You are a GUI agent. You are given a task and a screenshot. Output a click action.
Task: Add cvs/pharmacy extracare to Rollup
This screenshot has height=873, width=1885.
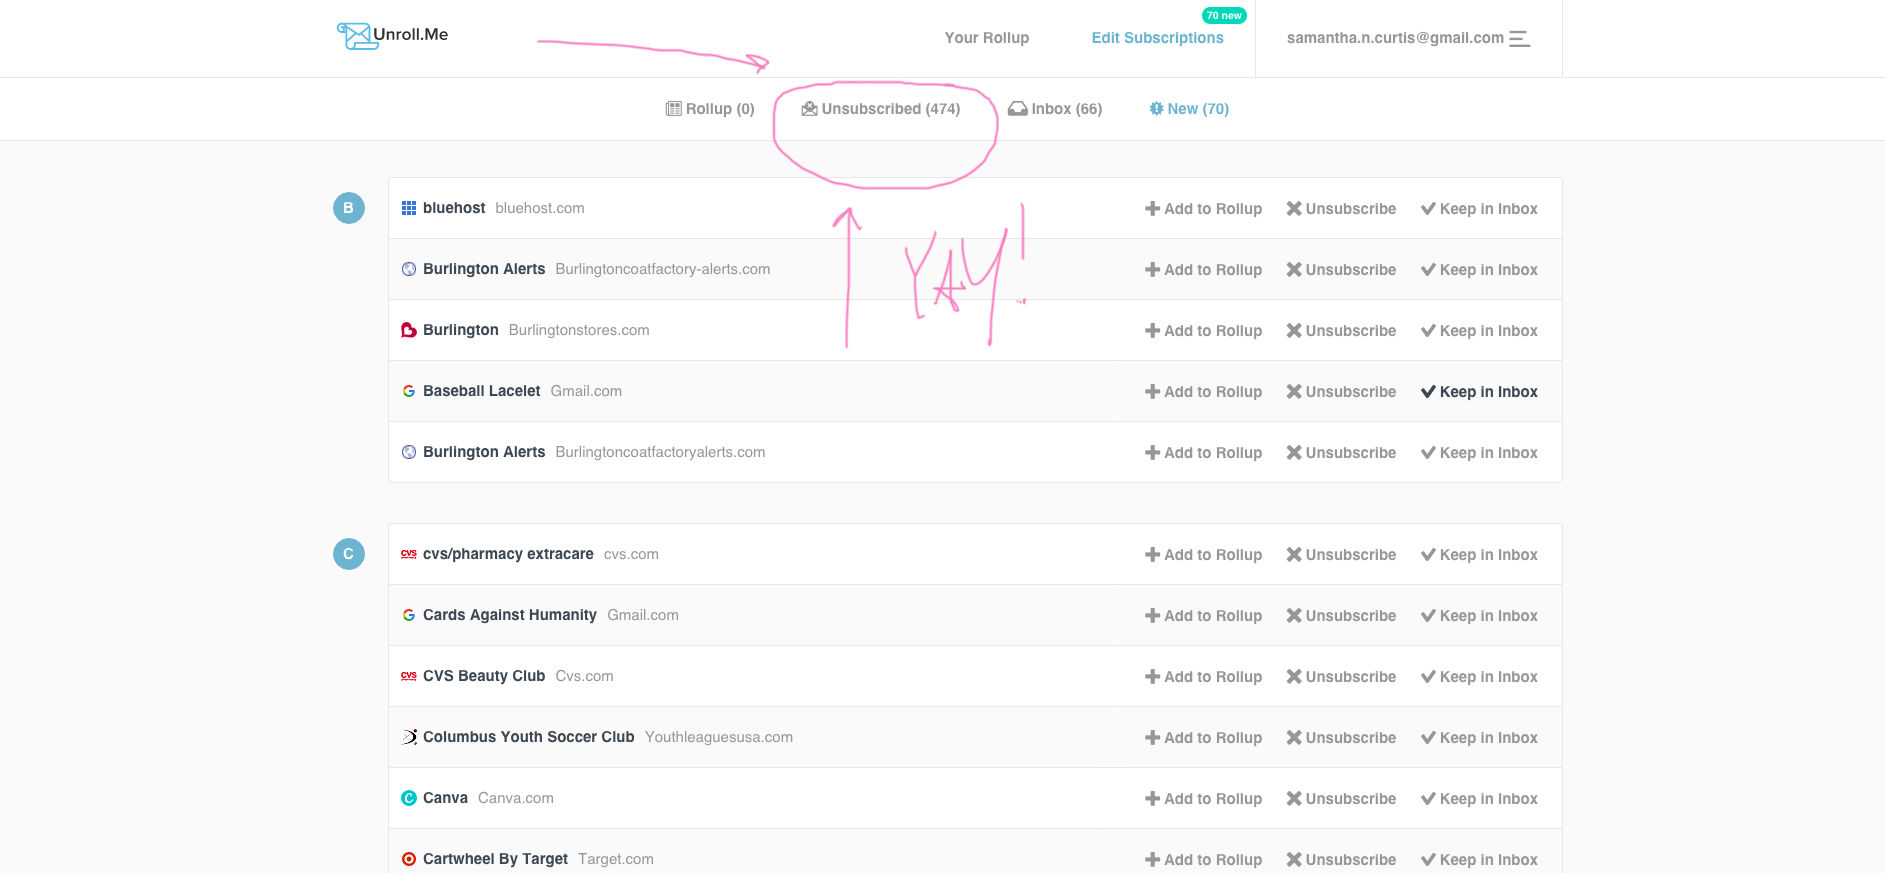pyautogui.click(x=1204, y=555)
